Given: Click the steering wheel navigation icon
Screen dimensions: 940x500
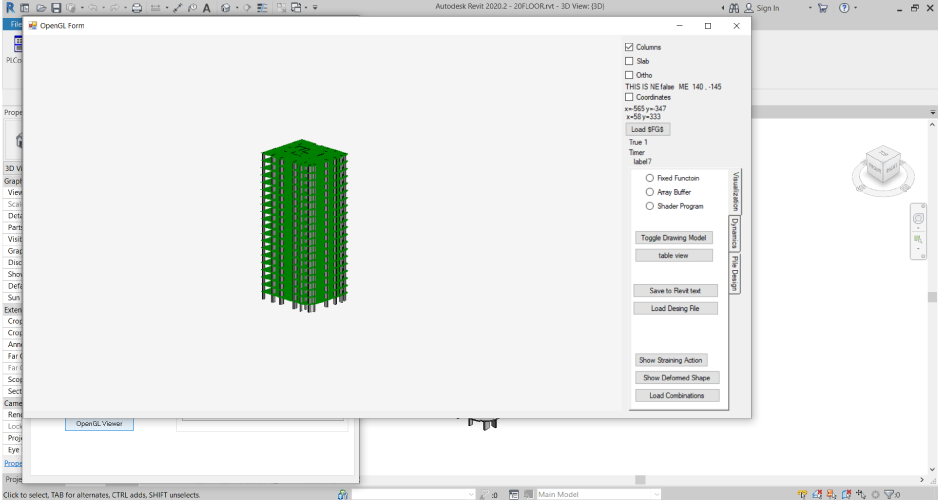Looking at the screenshot, I should click(x=918, y=219).
